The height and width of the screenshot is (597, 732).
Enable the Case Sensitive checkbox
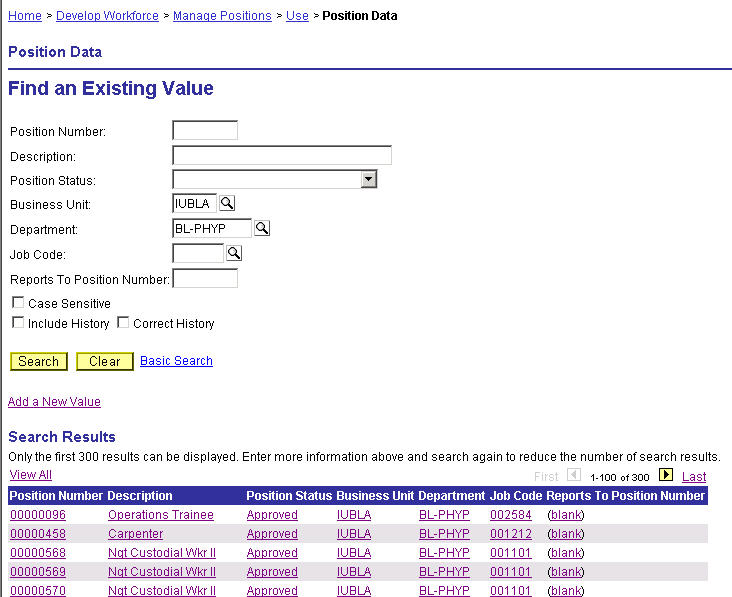(x=18, y=302)
